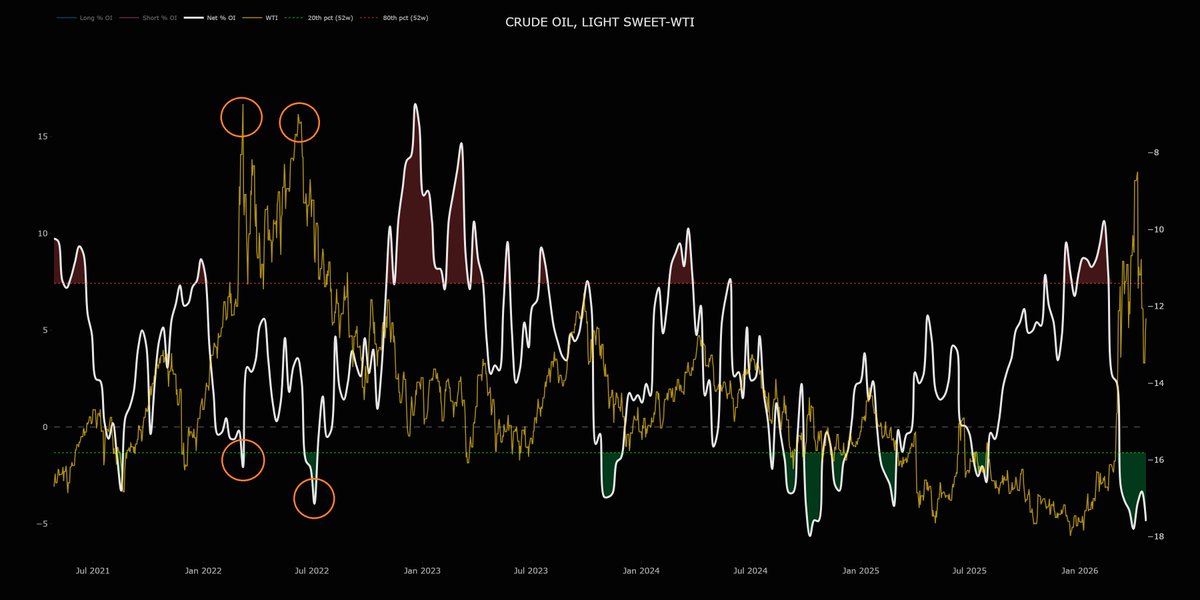Click the Jul 2023 x-axis label

point(530,571)
